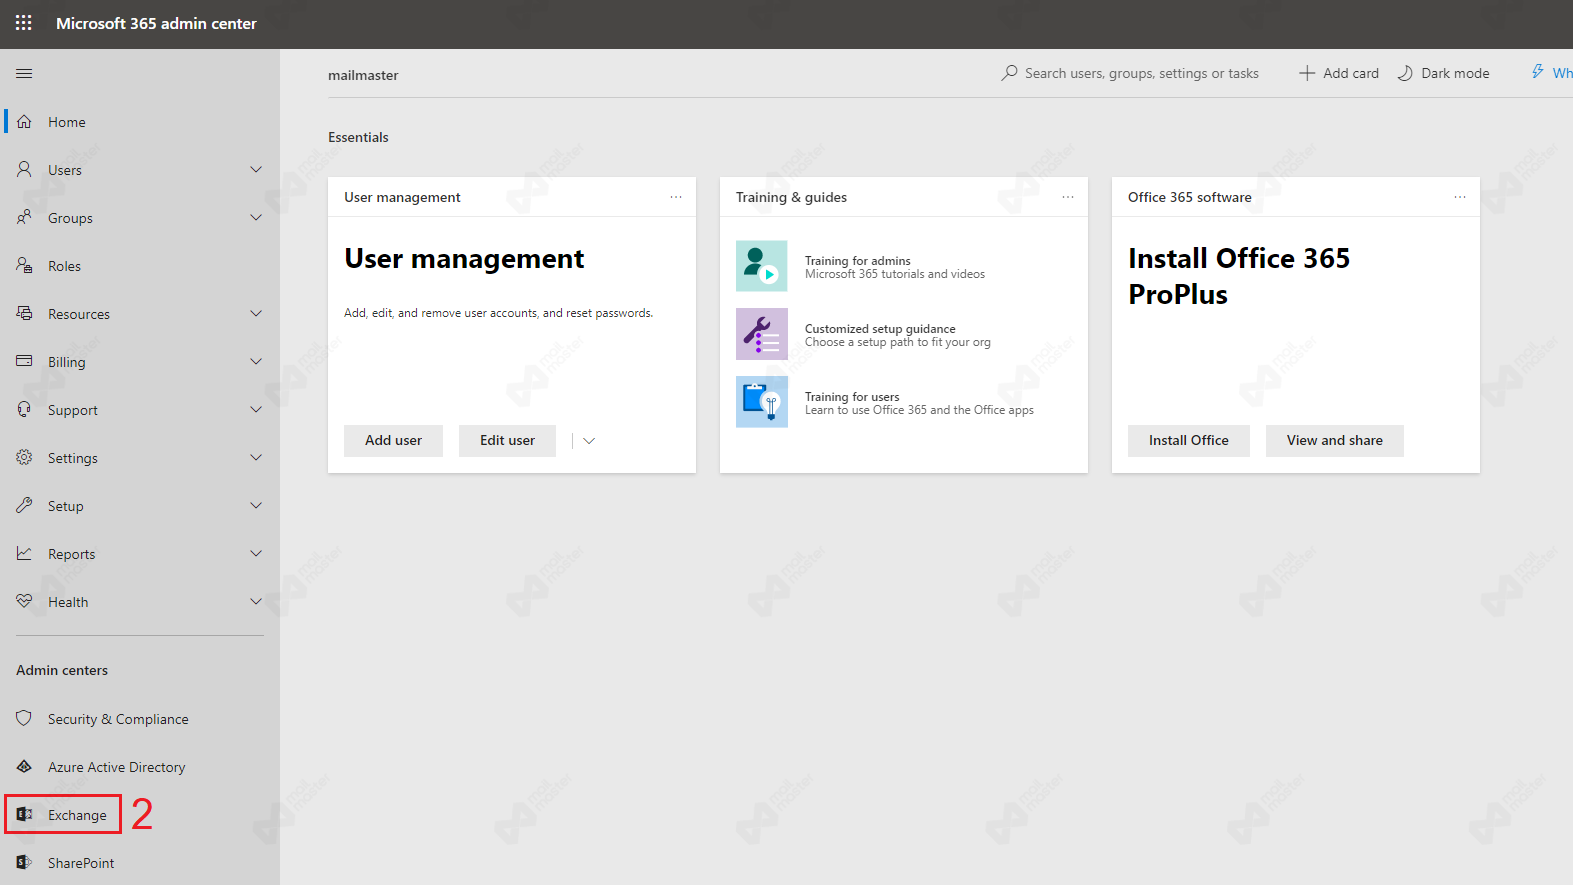Image resolution: width=1573 pixels, height=885 pixels.
Task: Click the Add card button
Action: coord(1339,73)
